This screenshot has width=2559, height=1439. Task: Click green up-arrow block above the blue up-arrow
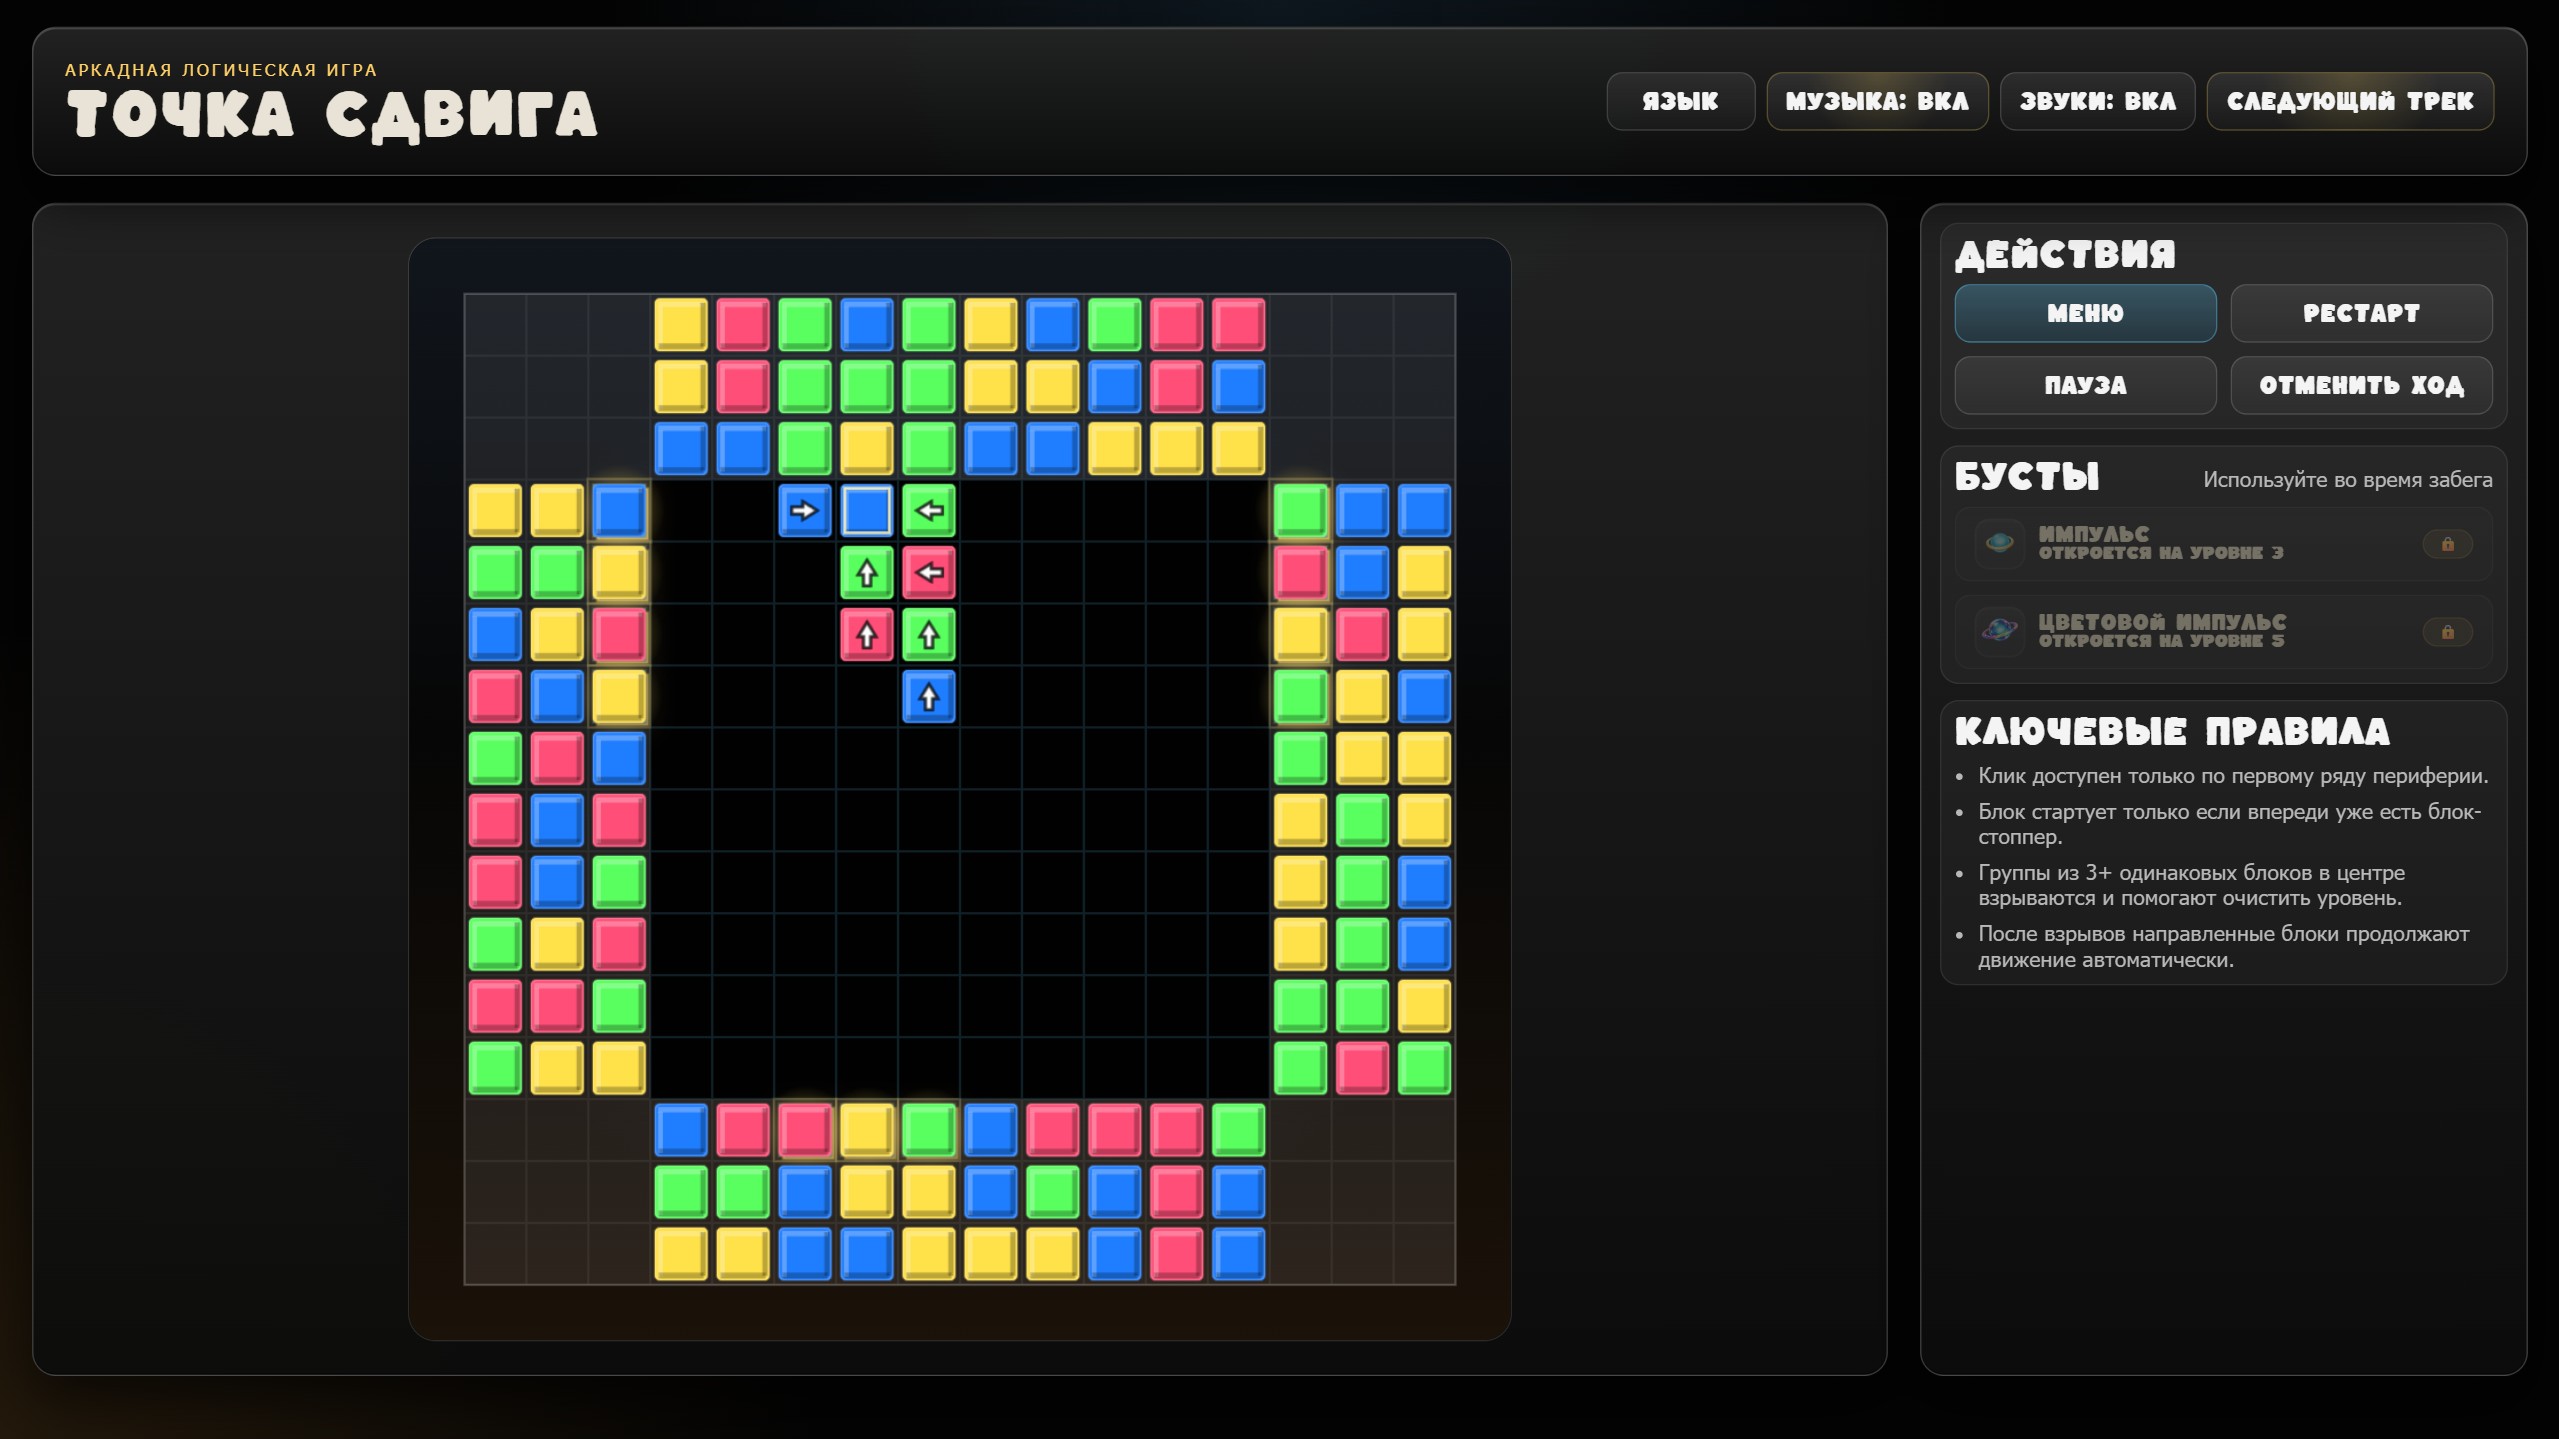click(x=928, y=634)
